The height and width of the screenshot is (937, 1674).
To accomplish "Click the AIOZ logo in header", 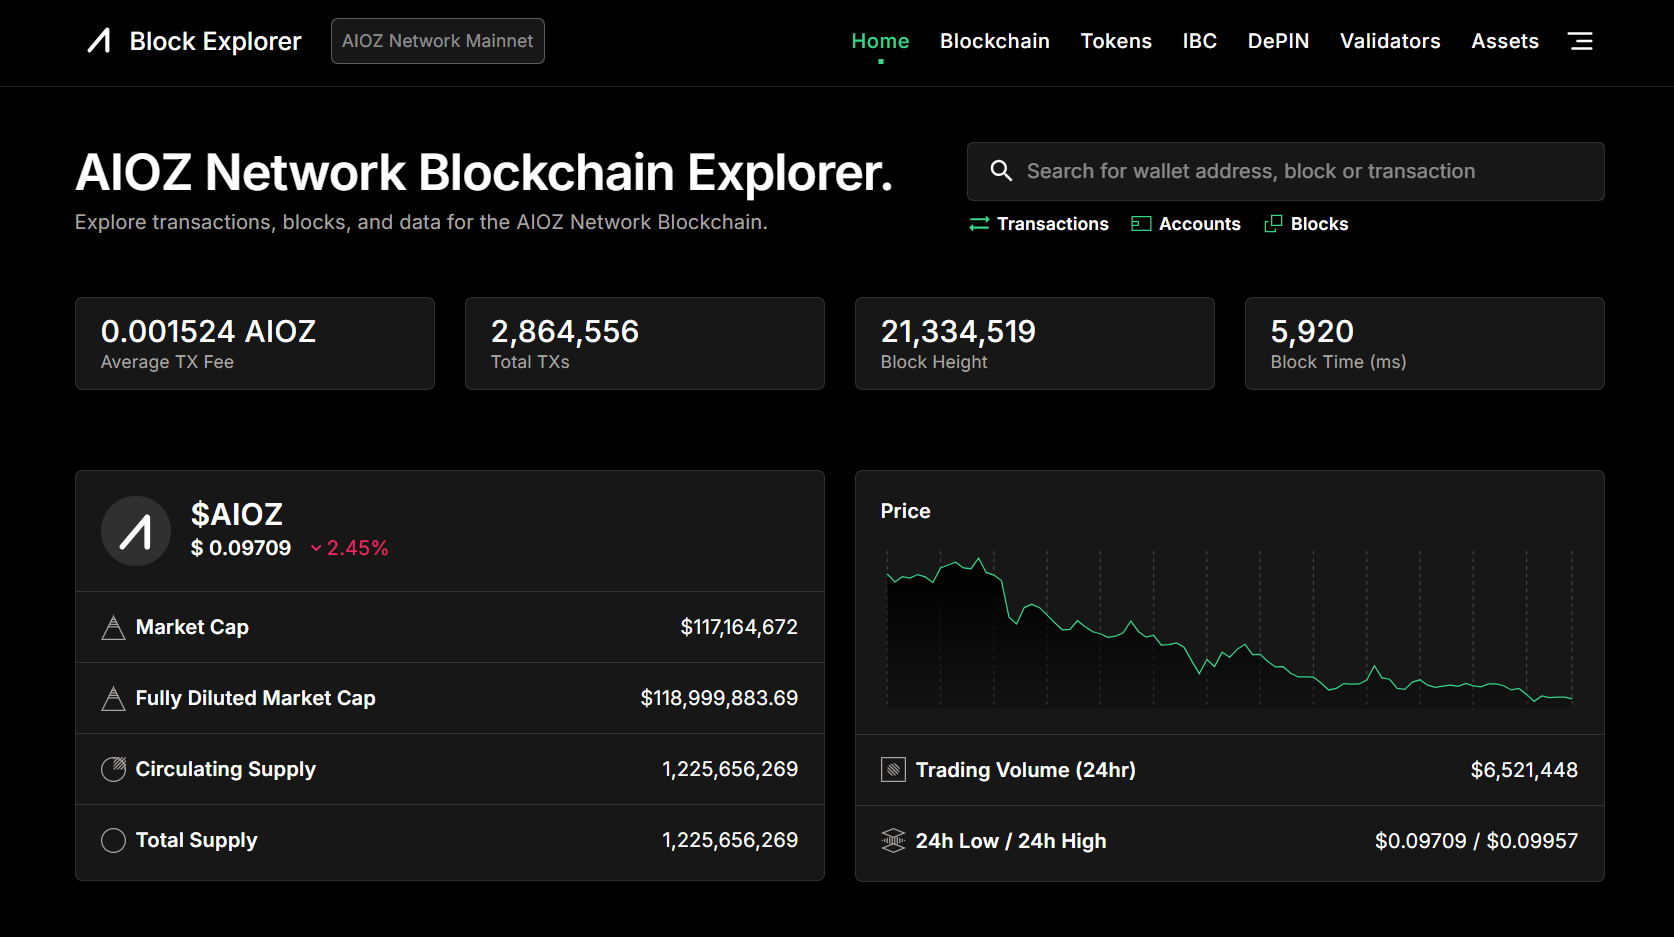I will (99, 41).
